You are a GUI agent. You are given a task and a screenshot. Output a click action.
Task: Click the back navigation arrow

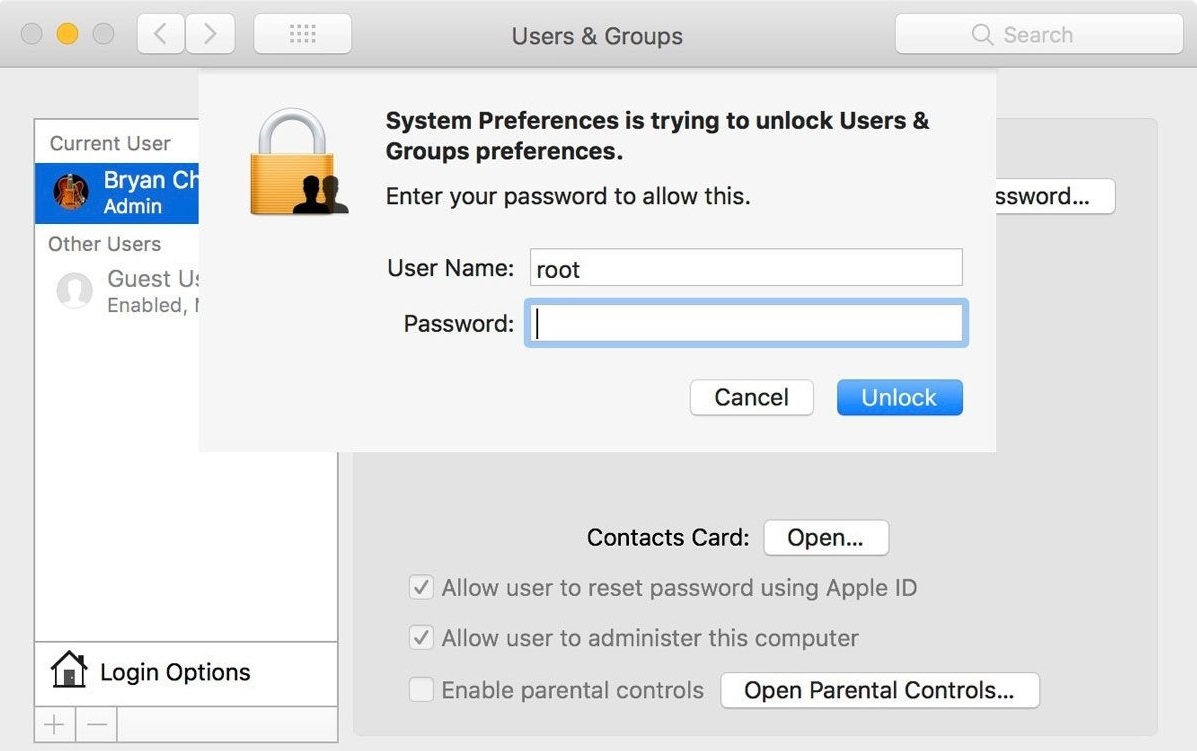tap(160, 34)
